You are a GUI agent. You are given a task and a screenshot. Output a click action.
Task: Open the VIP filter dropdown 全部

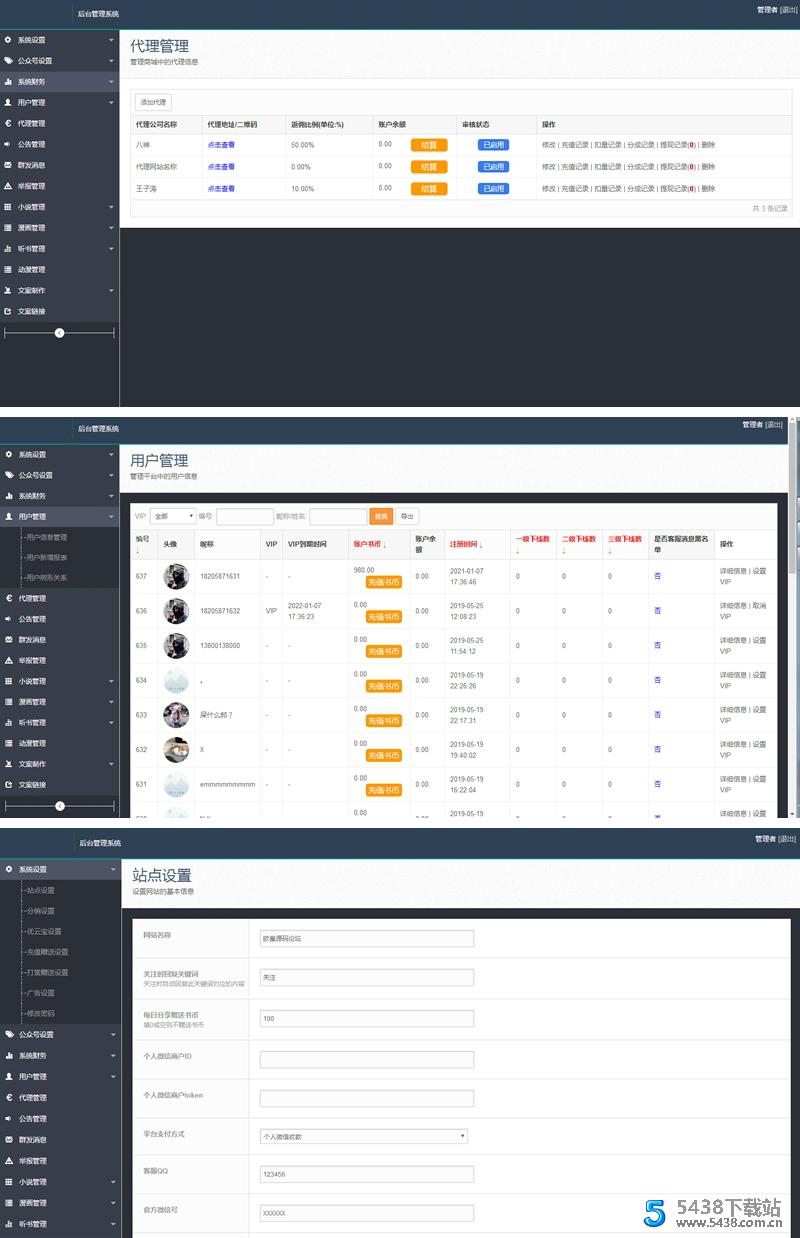click(174, 516)
